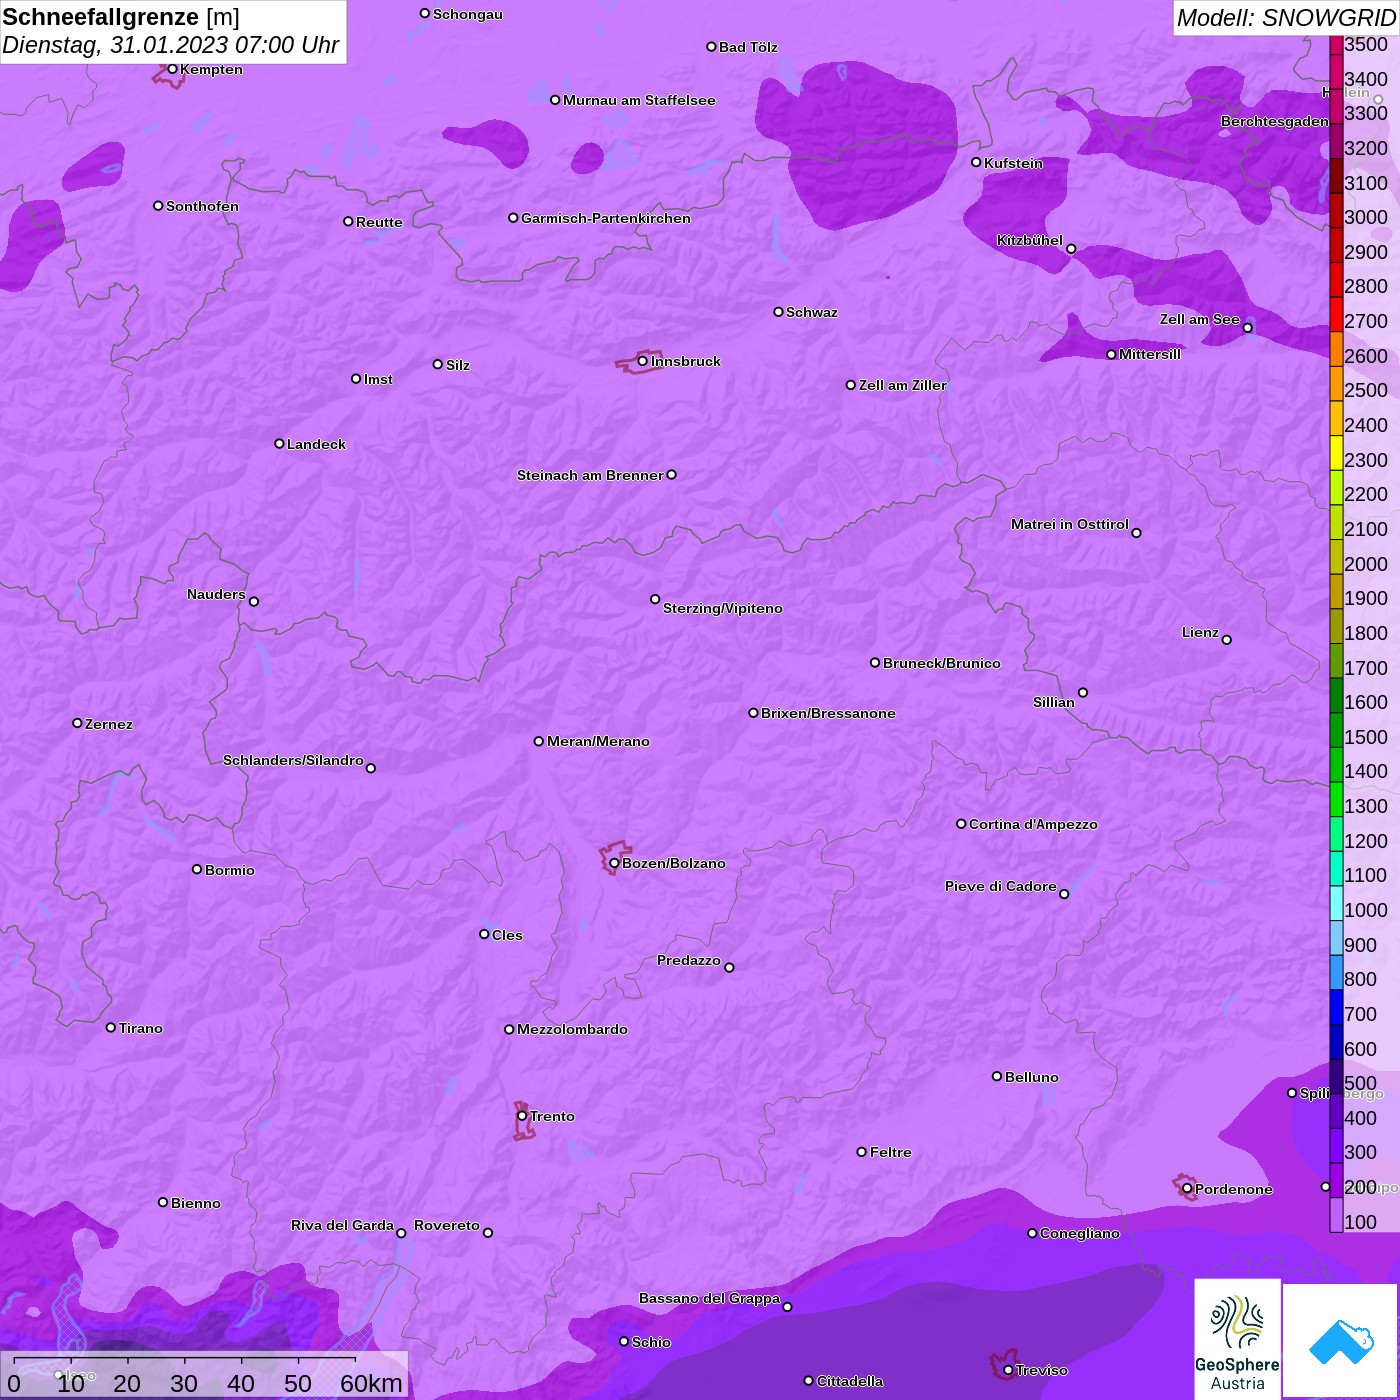Select the Bassano del Grappa label
Image resolution: width=1400 pixels, height=1400 pixels.
tap(709, 1298)
